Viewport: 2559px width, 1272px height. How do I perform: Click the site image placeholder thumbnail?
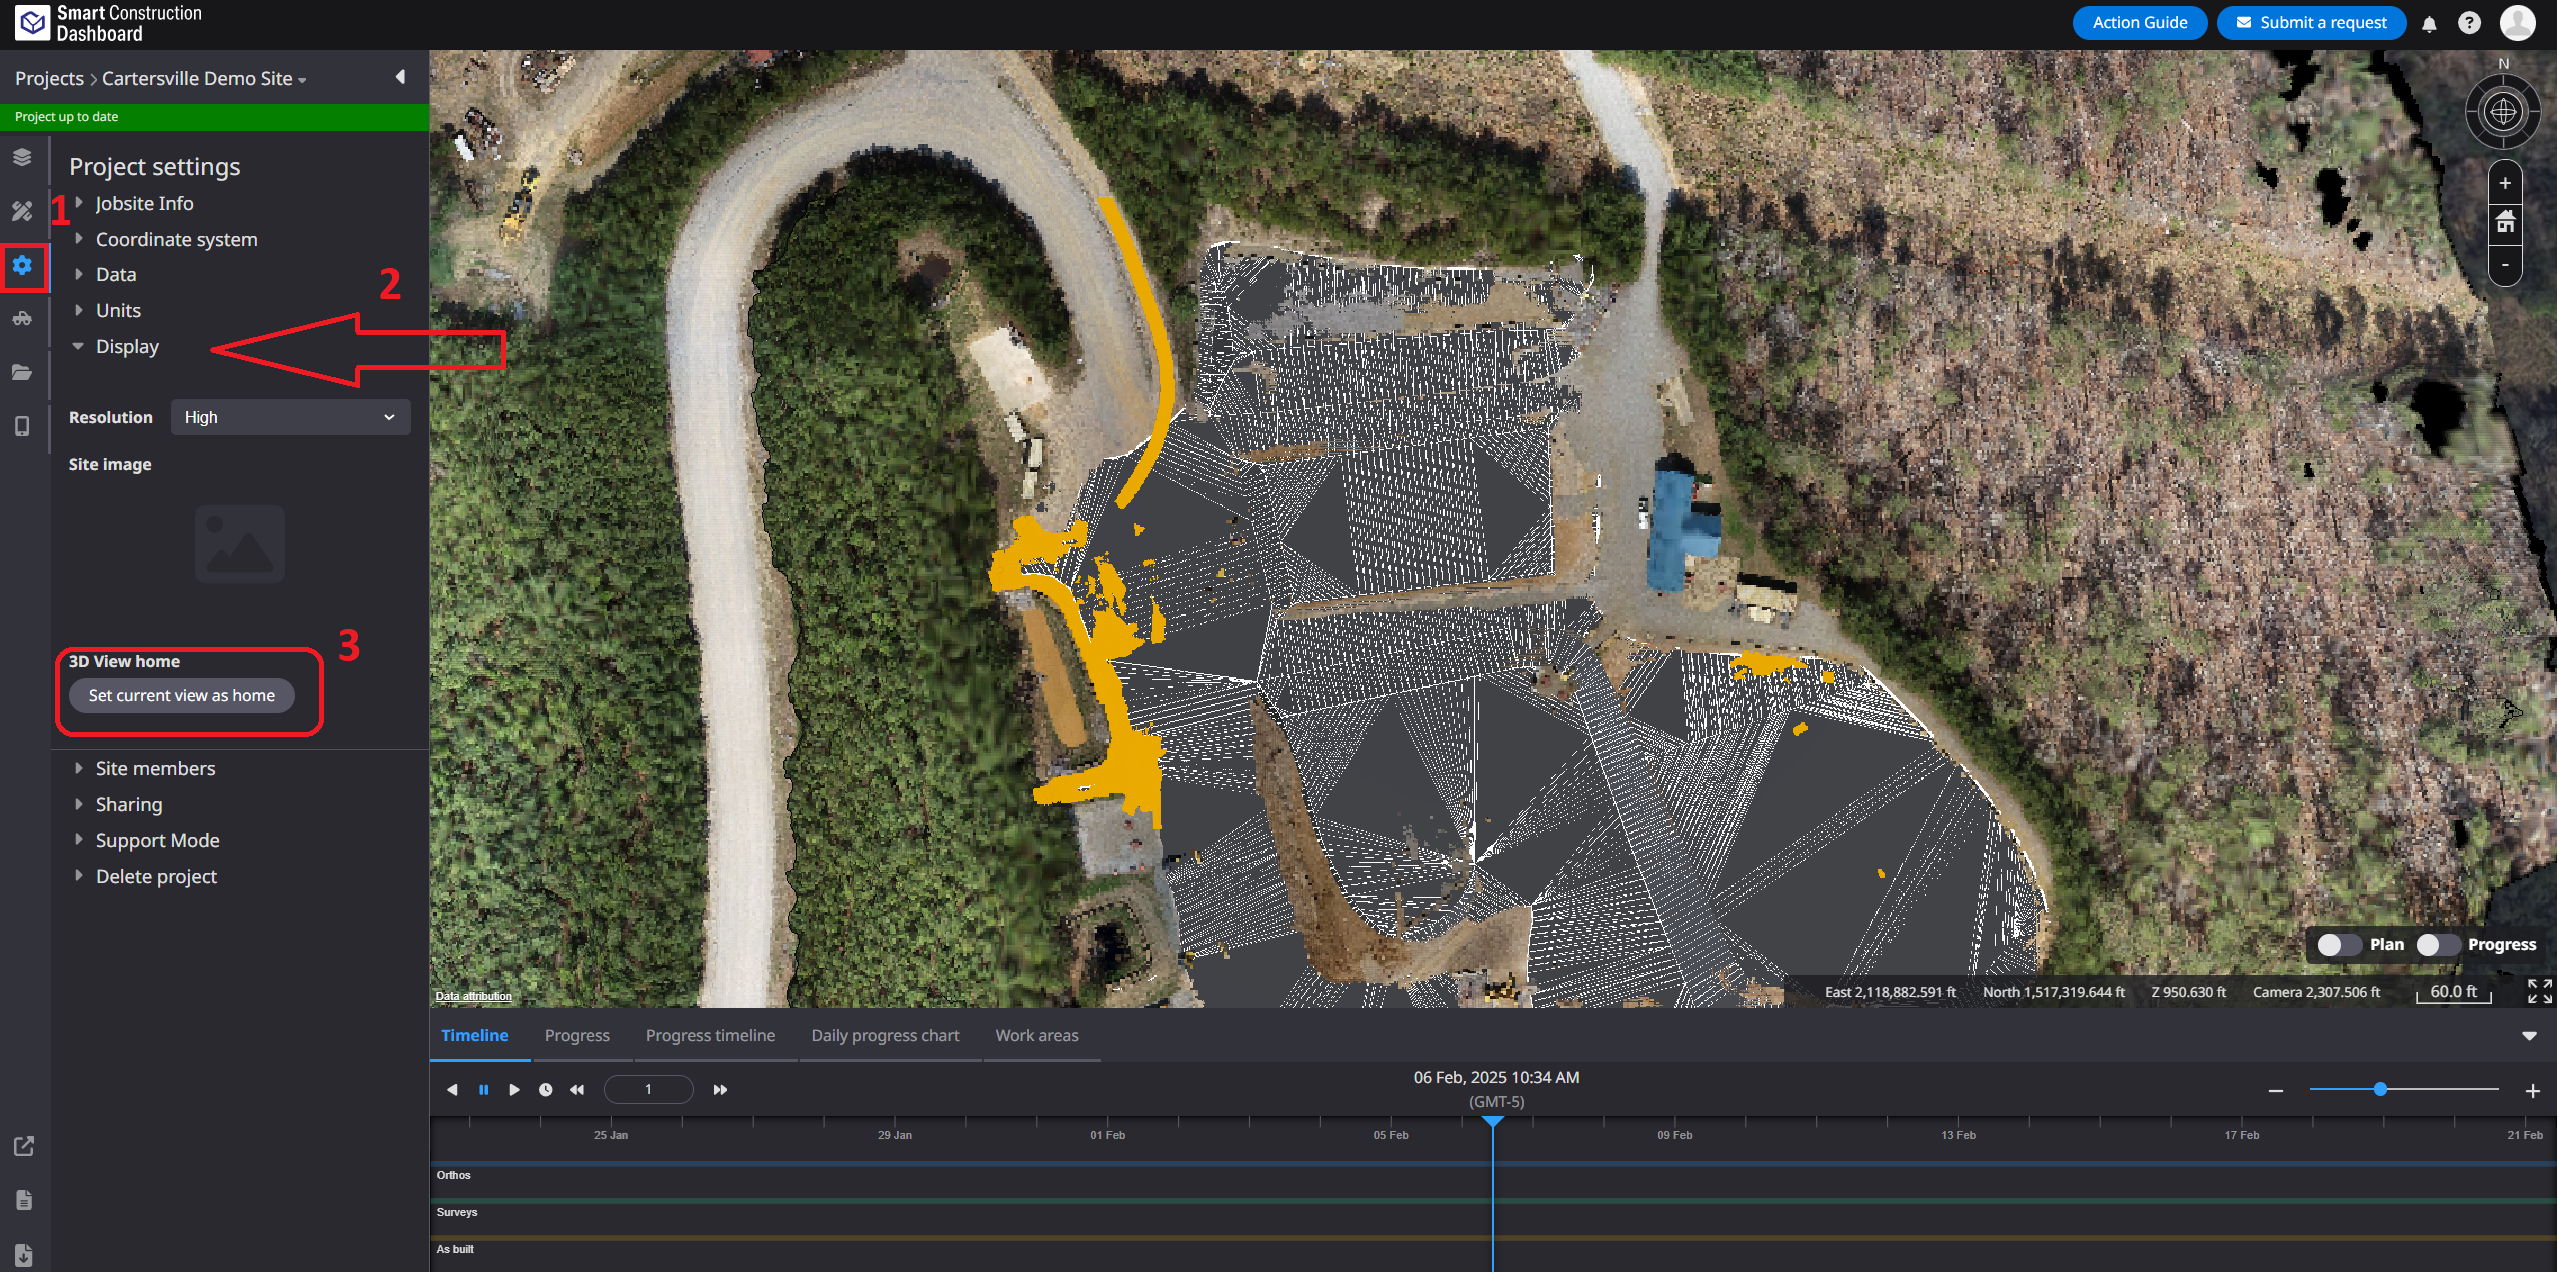point(240,544)
